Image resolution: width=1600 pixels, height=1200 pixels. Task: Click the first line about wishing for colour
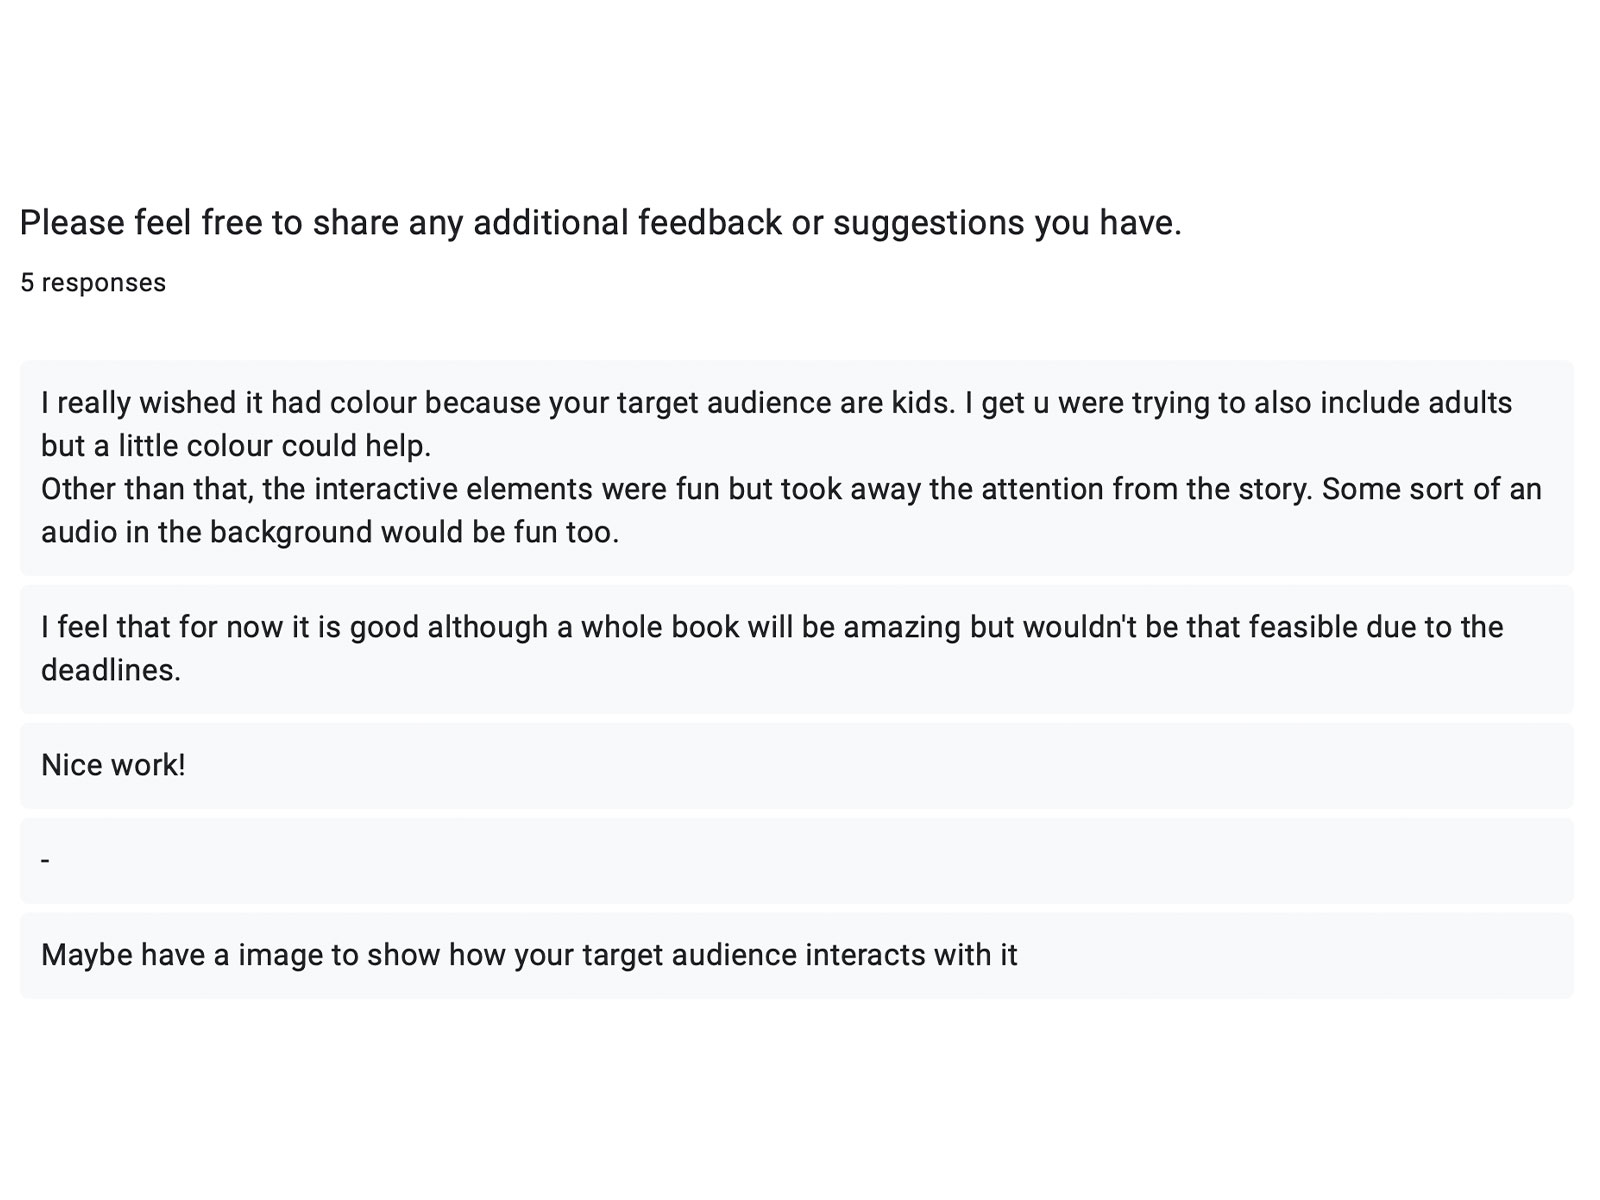click(776, 403)
